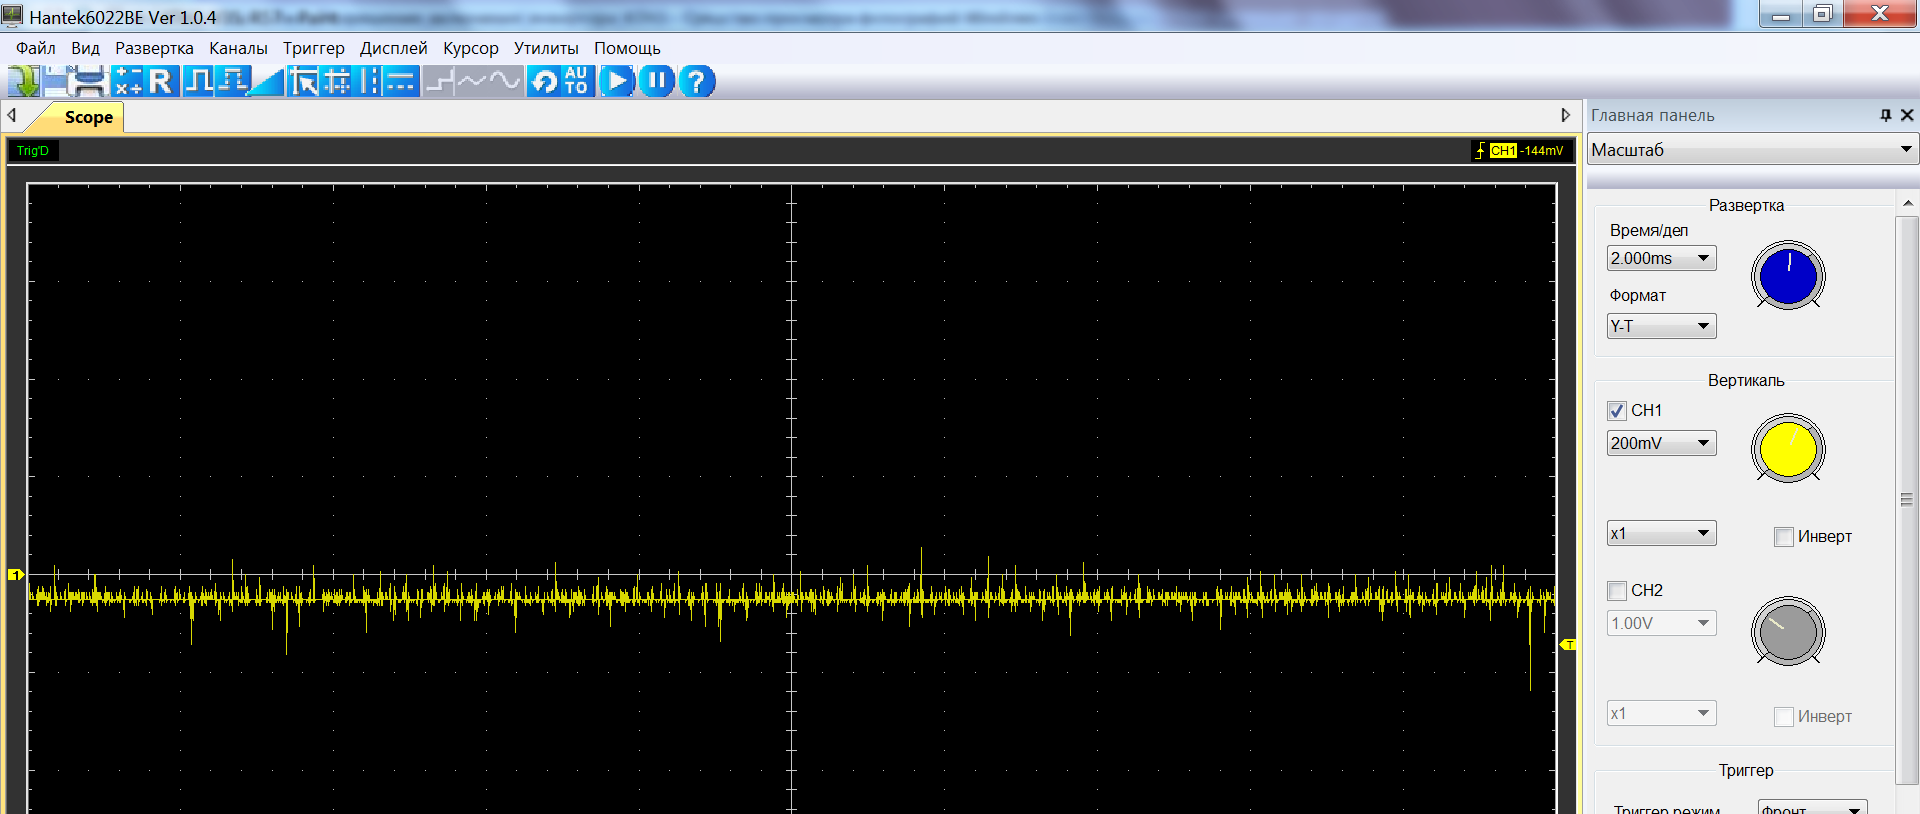Image resolution: width=1920 pixels, height=814 pixels.
Task: Enable the horizontal cursors tool
Action: 401,81
